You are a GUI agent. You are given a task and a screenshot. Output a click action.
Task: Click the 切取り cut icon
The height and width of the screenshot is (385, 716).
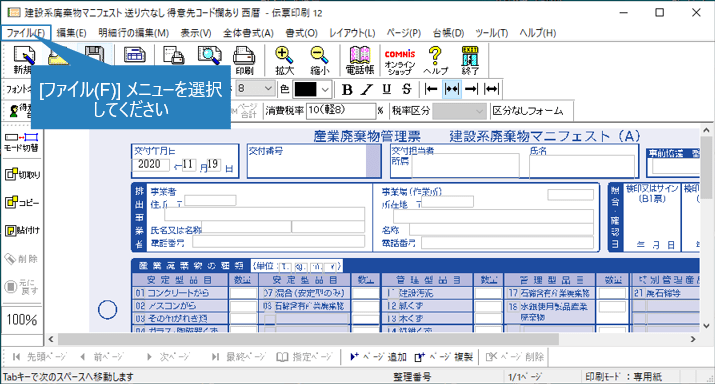tap(22, 174)
